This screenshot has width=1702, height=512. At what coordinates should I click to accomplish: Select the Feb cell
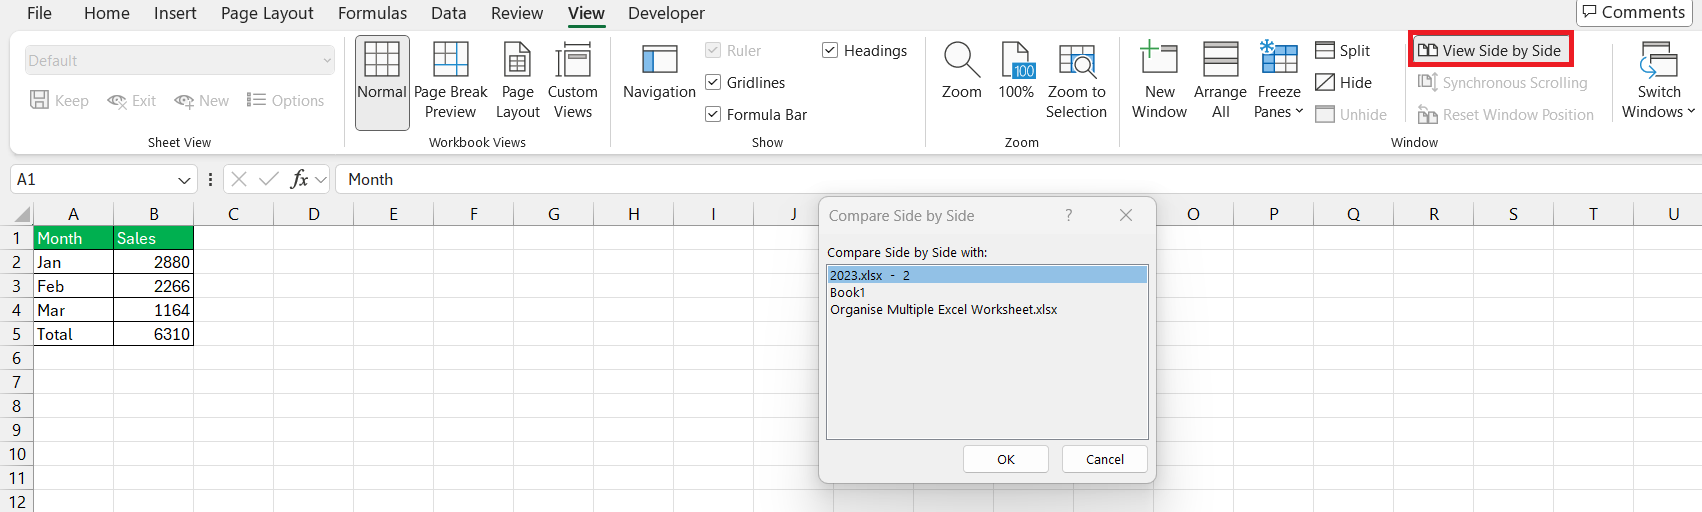tap(73, 286)
